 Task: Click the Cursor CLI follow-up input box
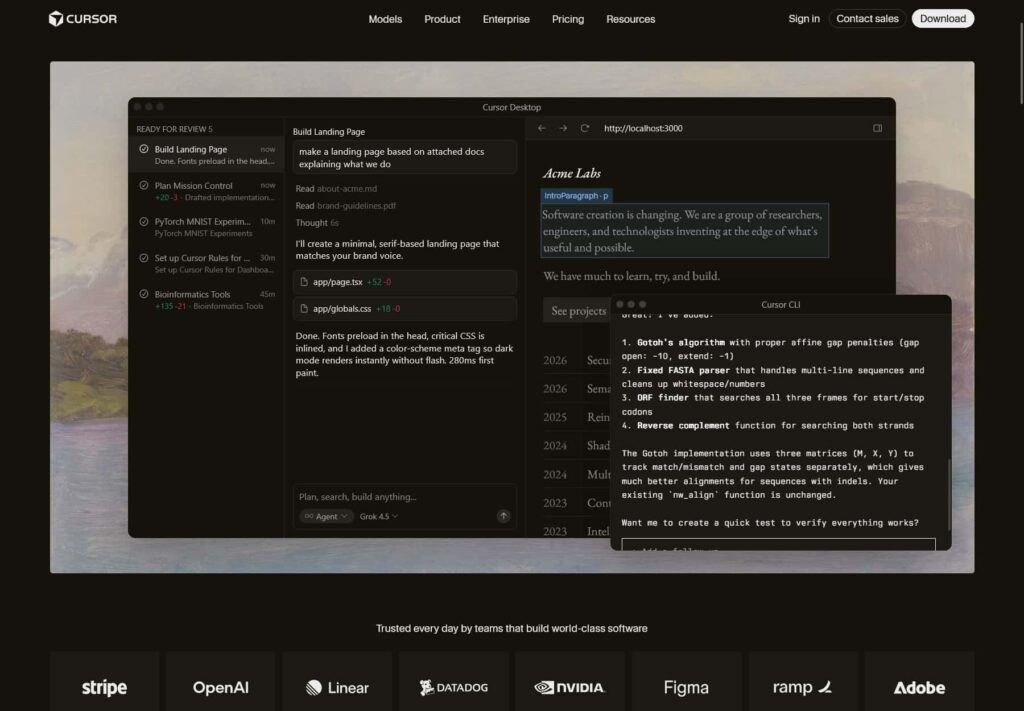[x=778, y=545]
